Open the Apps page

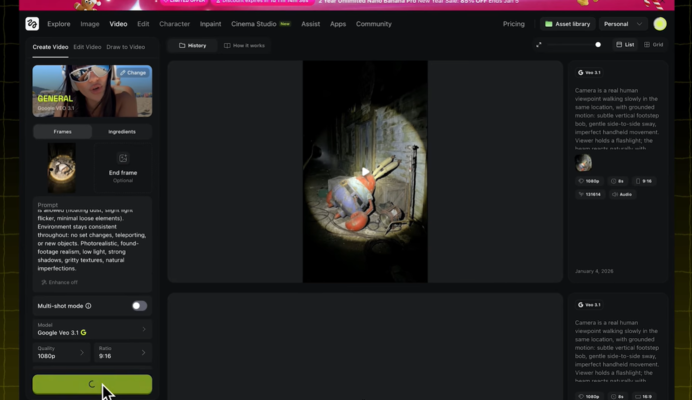pos(338,24)
